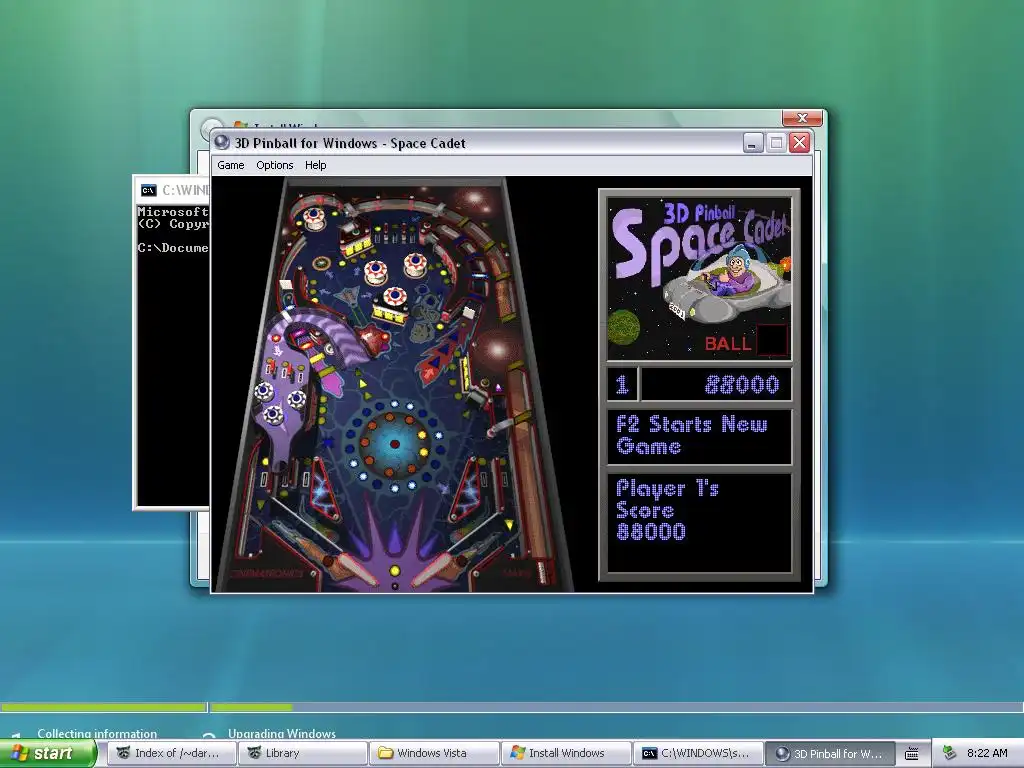
Task: Click the green planet in the logo panel
Action: click(x=626, y=328)
